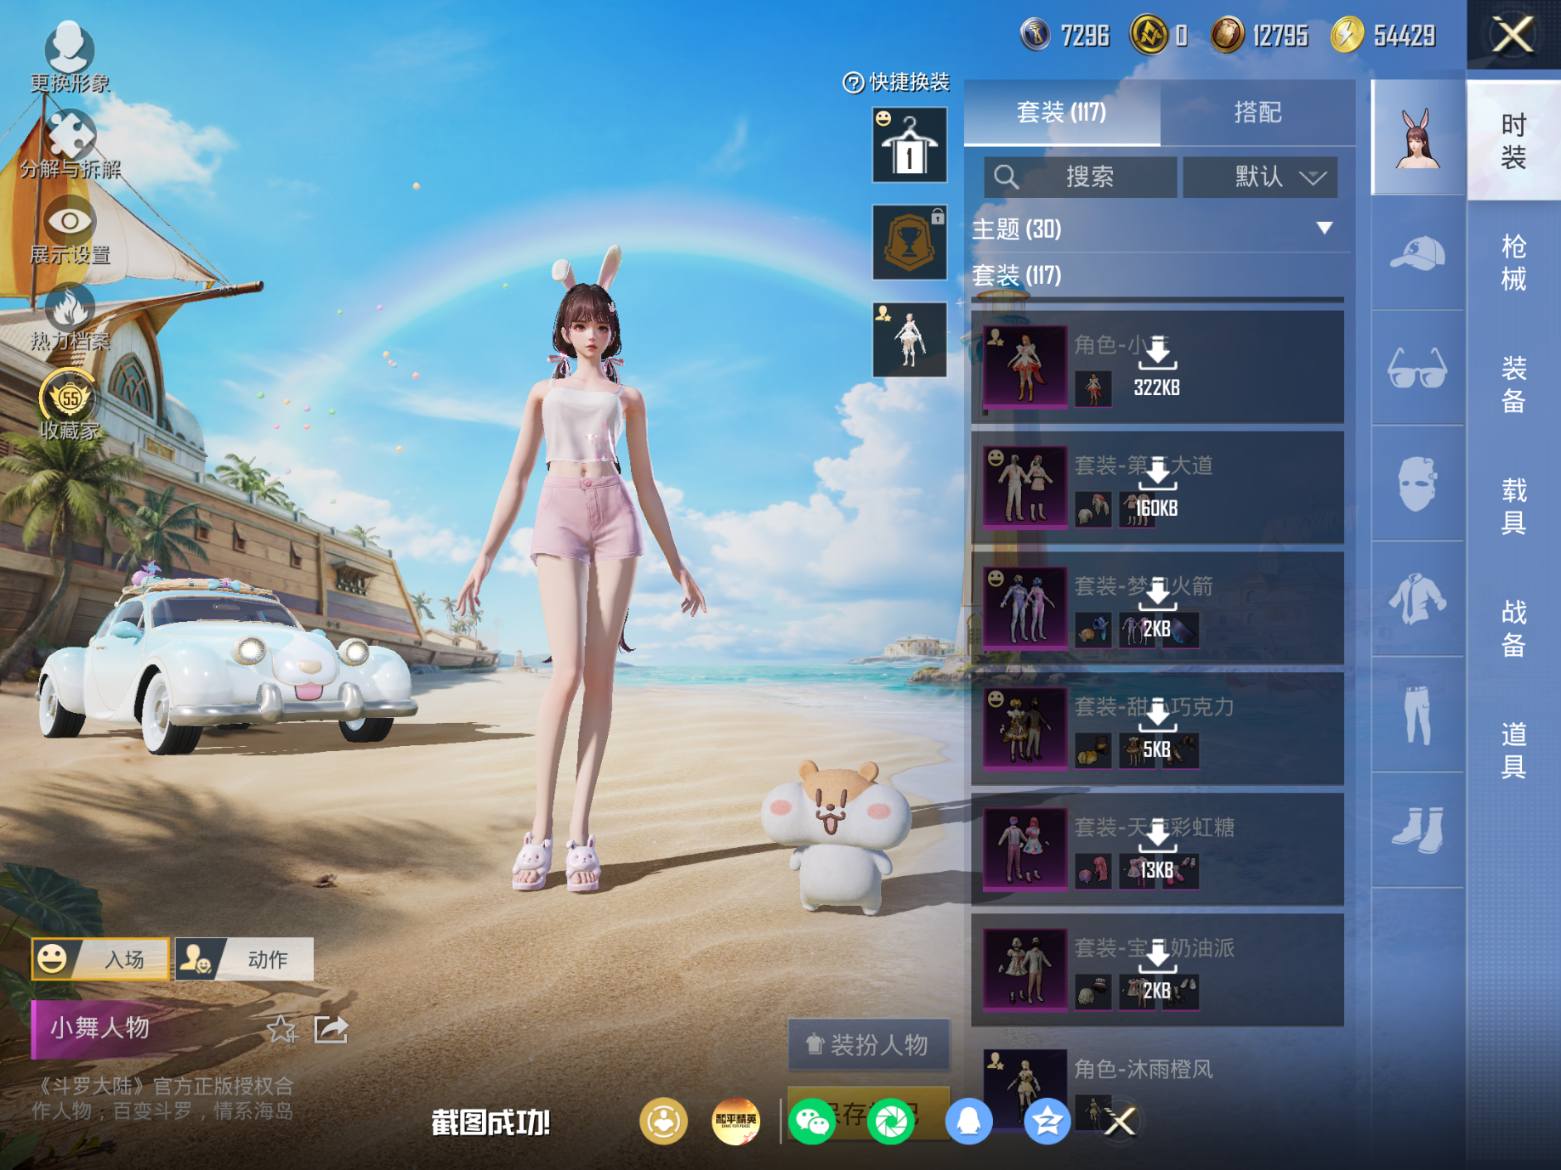Switch to the 搭配 tab
1561x1170 pixels.
(1257, 112)
